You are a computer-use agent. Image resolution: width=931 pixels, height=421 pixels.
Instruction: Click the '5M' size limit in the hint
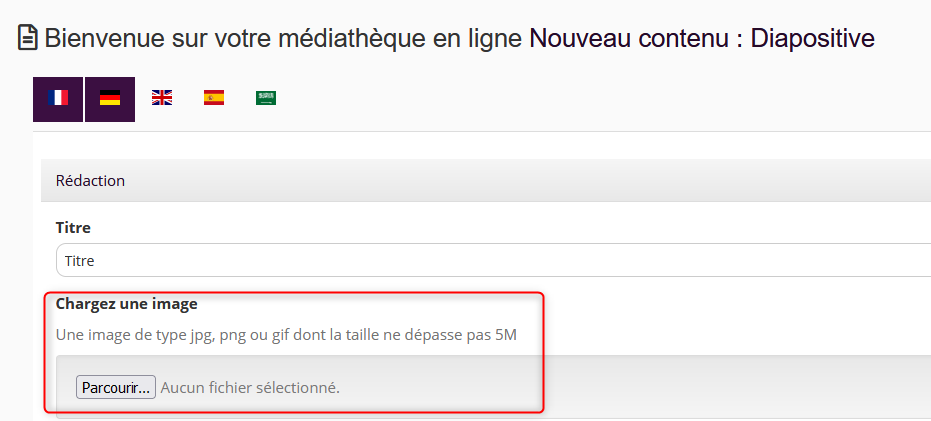[505, 334]
